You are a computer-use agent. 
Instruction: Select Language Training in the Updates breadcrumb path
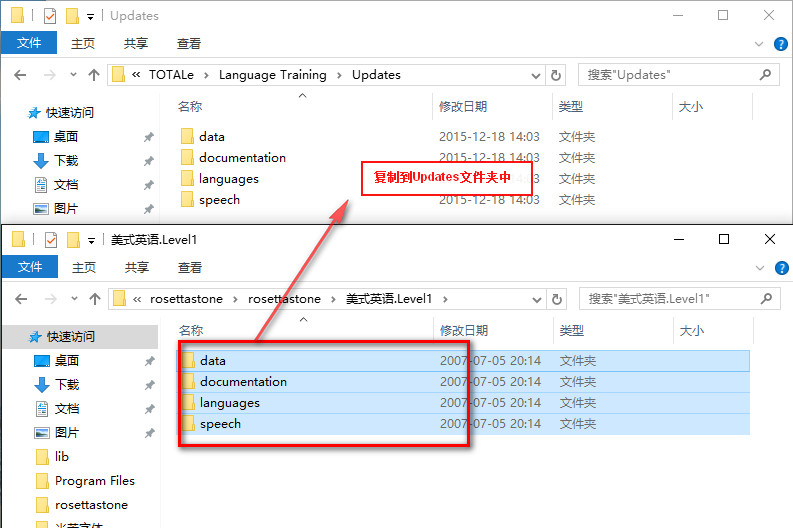pyautogui.click(x=273, y=75)
